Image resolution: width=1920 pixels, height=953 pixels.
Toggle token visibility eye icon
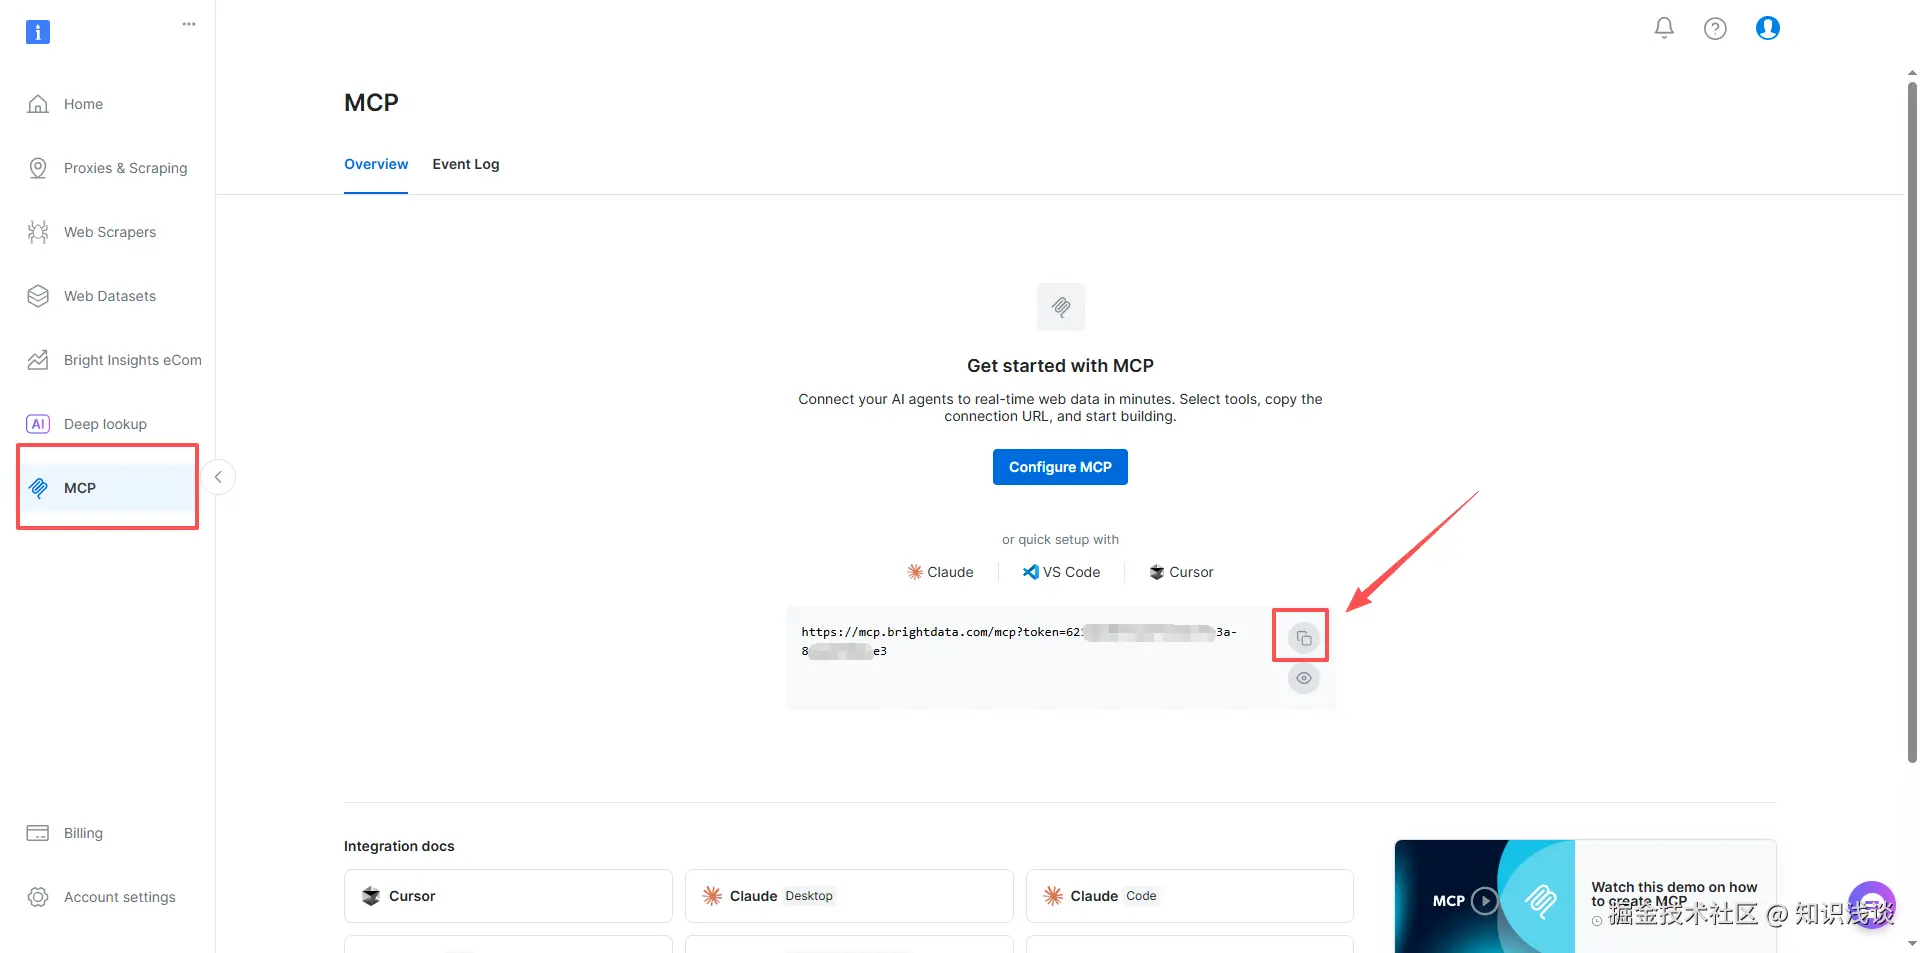pos(1304,678)
